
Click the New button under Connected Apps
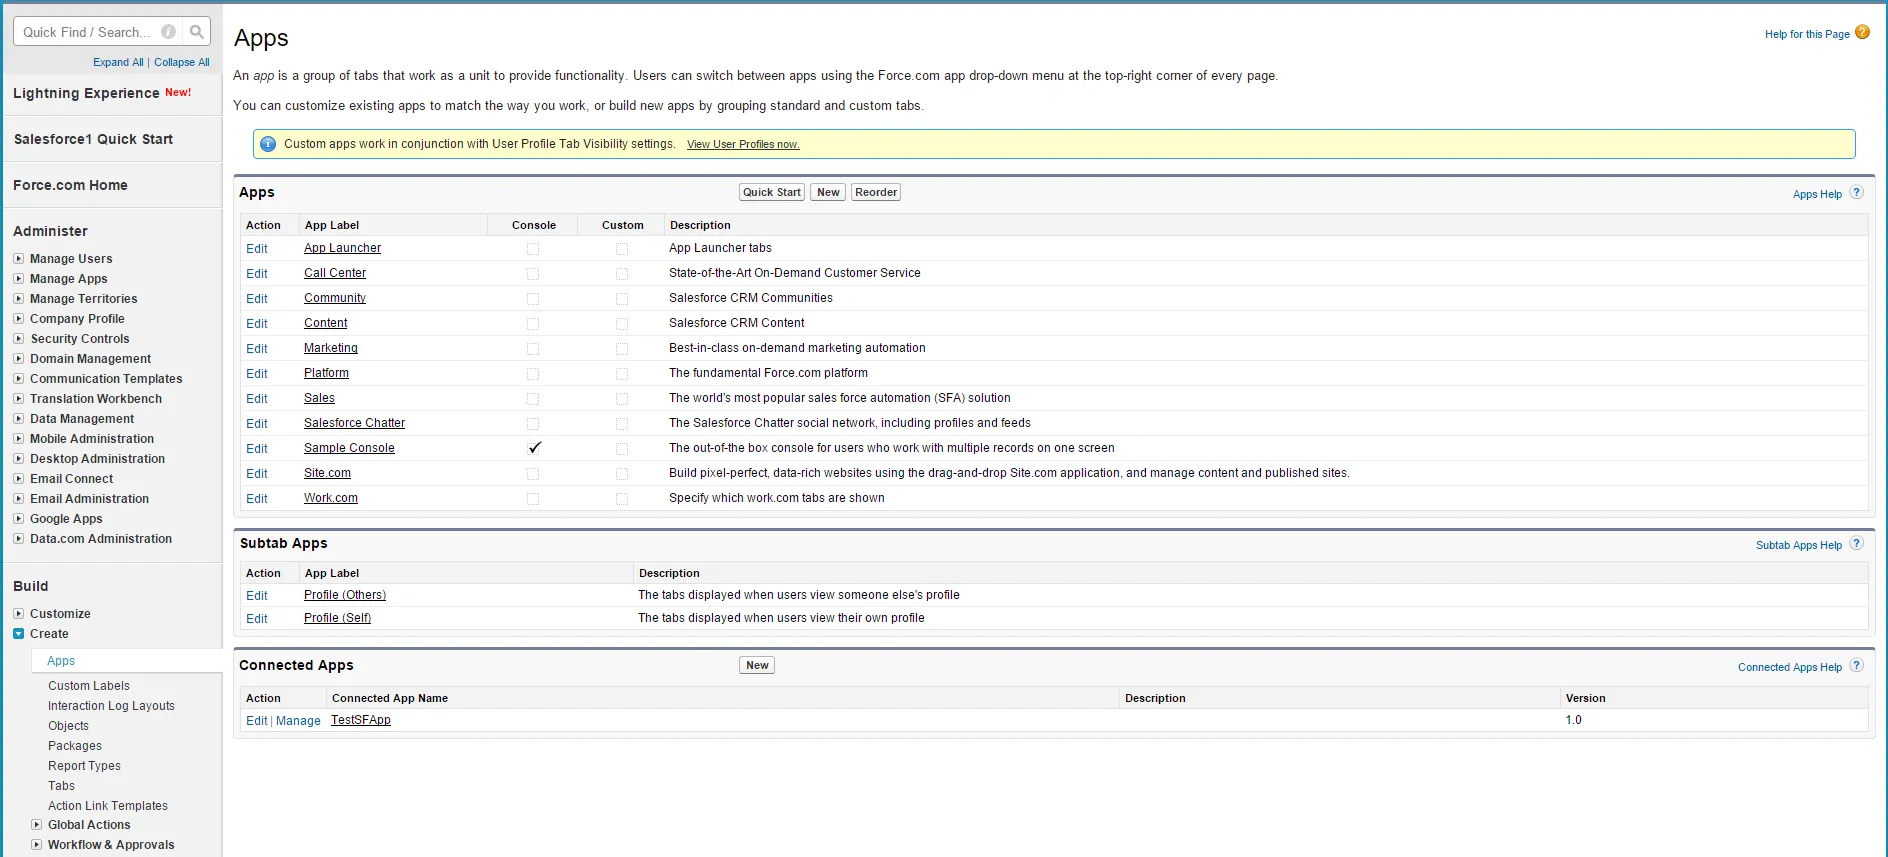click(x=757, y=665)
